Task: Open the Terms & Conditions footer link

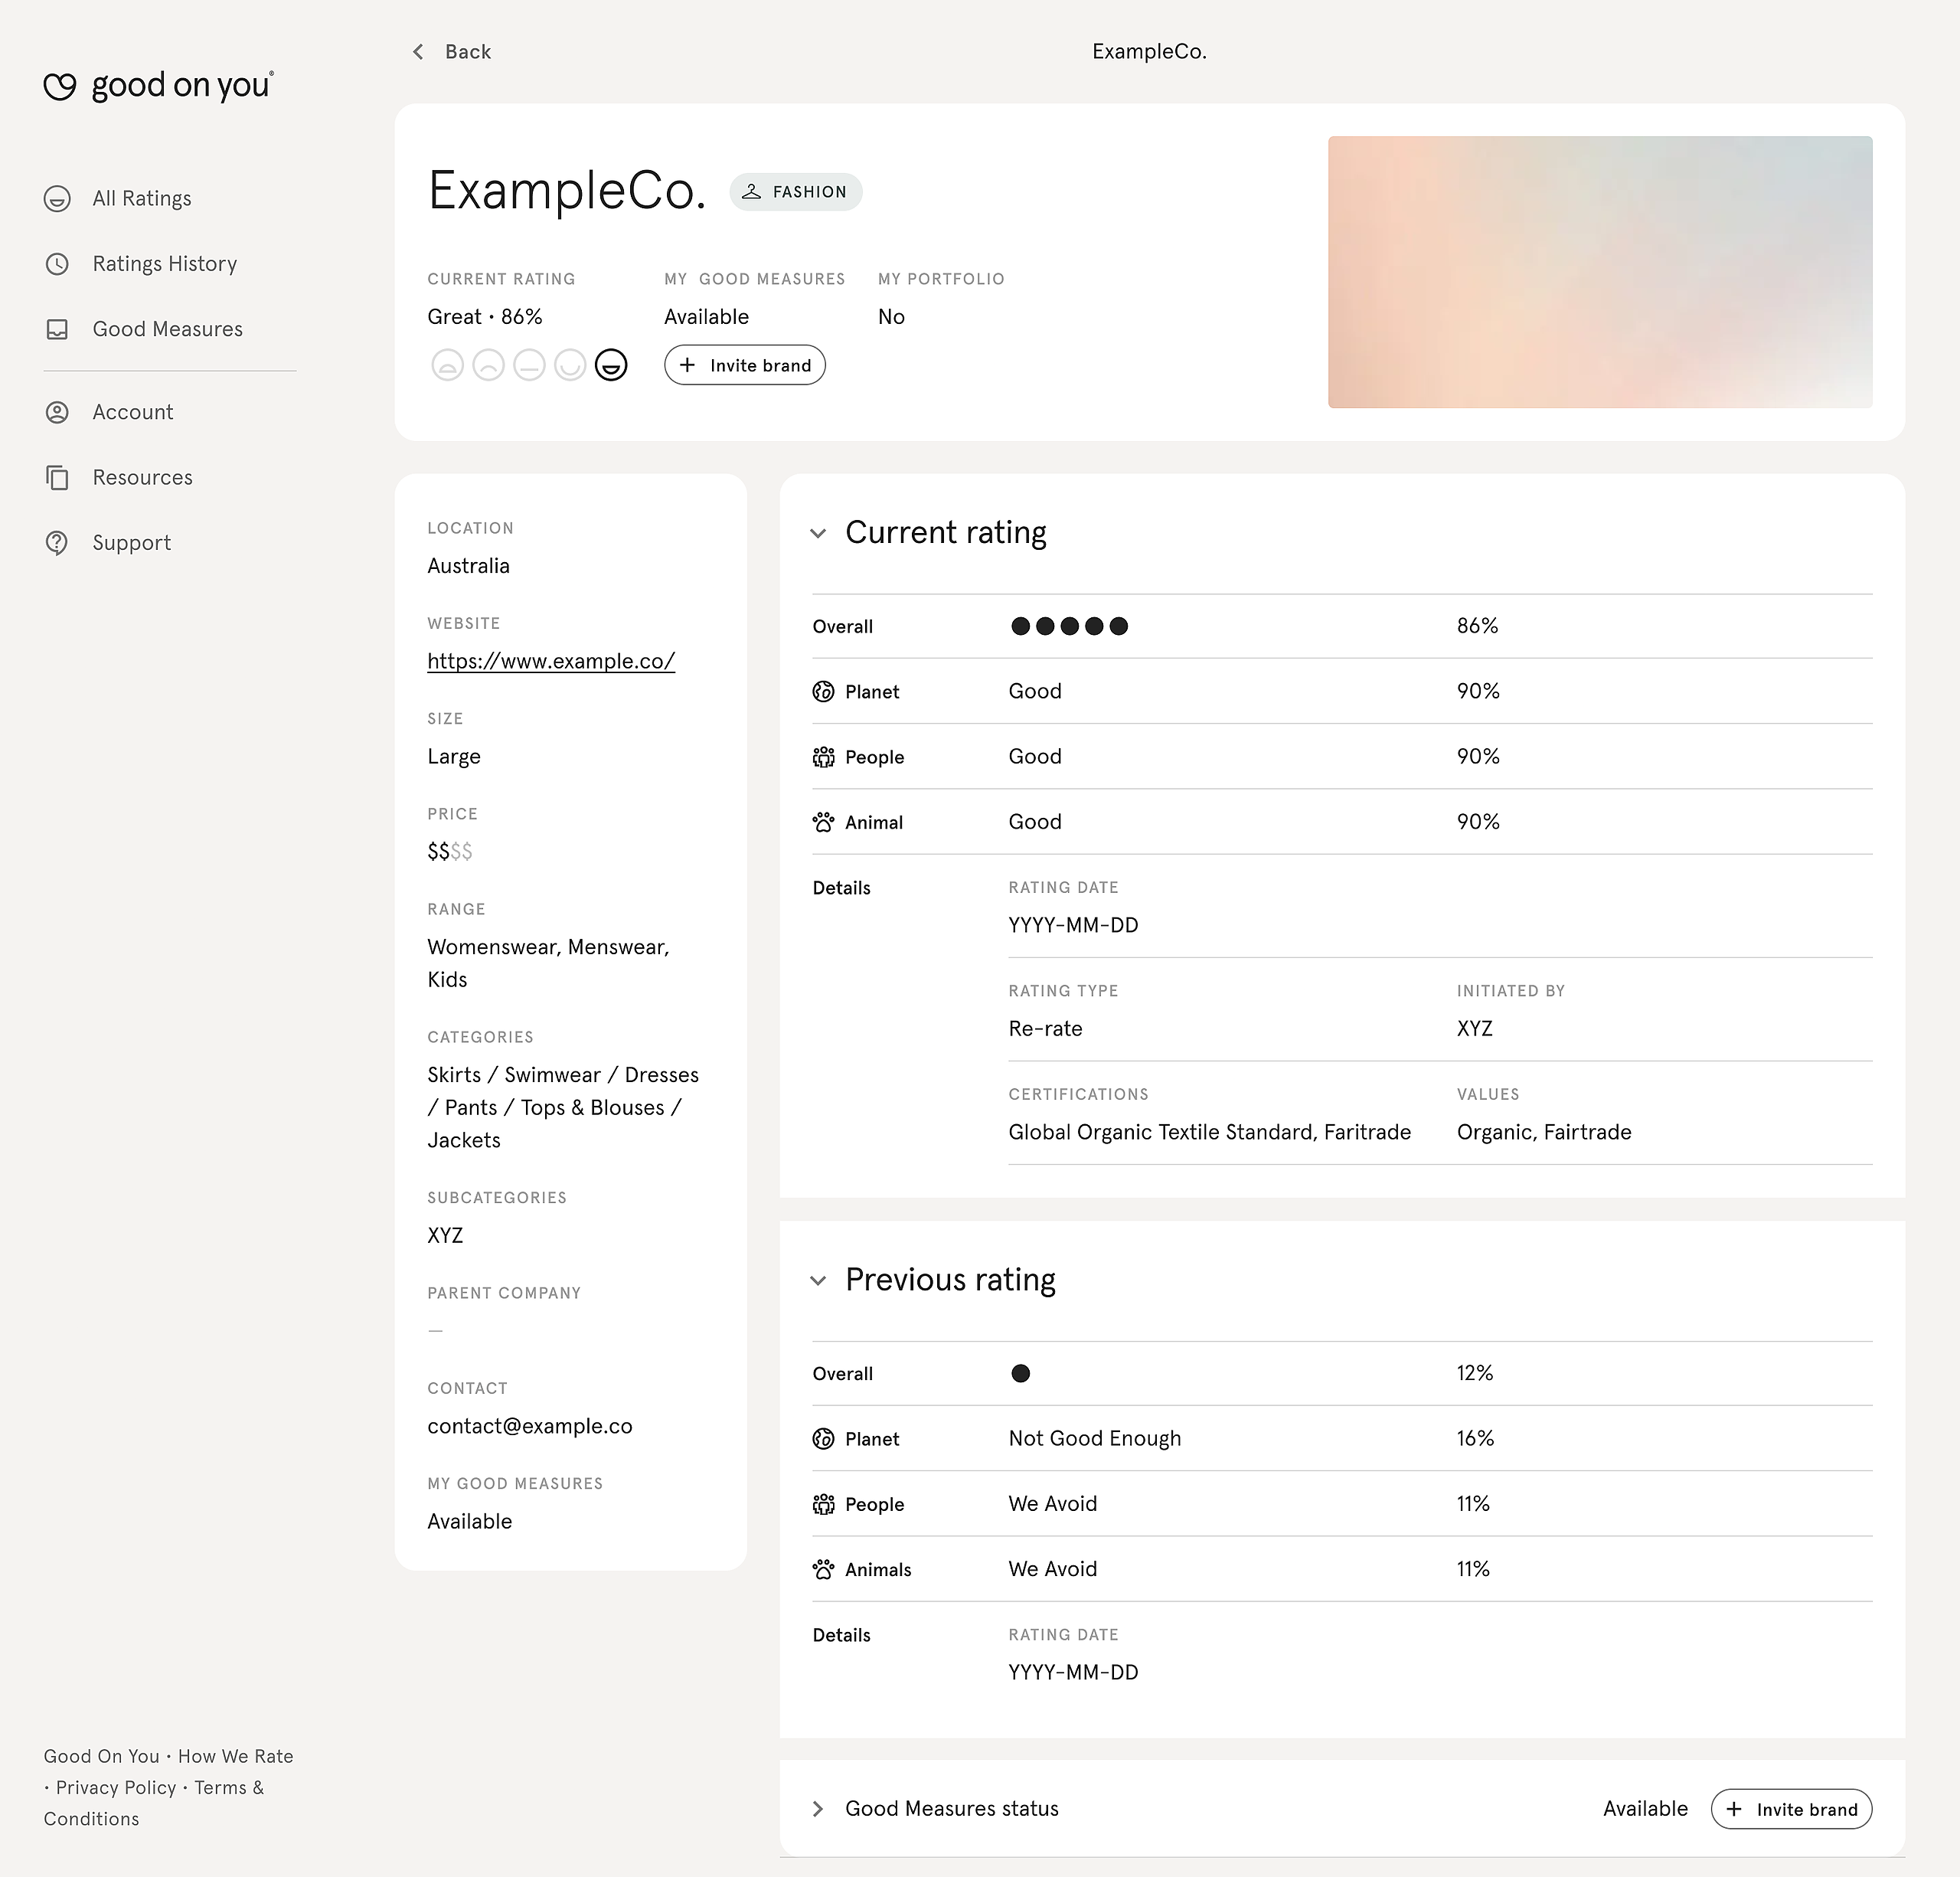Action: tap(154, 1803)
